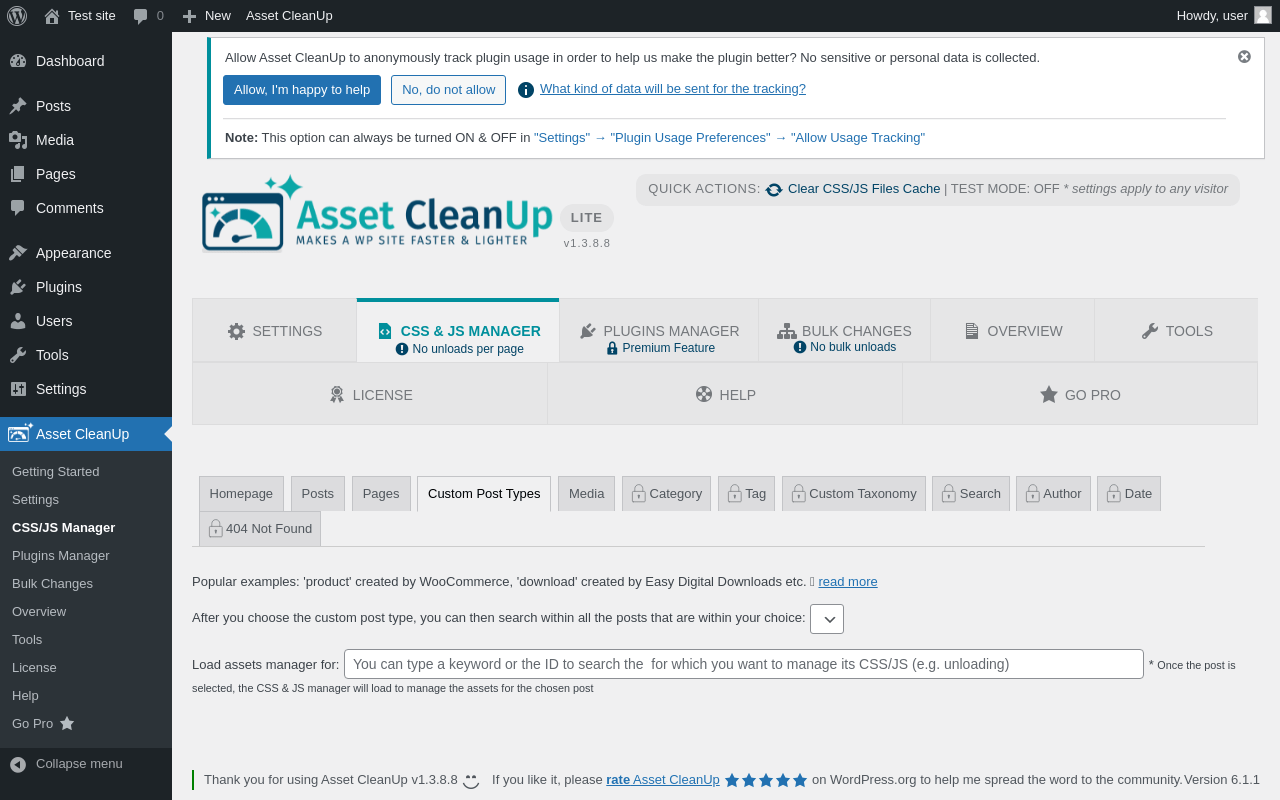Select the Custom Post Types sub-tab
1280x800 pixels.
point(484,494)
